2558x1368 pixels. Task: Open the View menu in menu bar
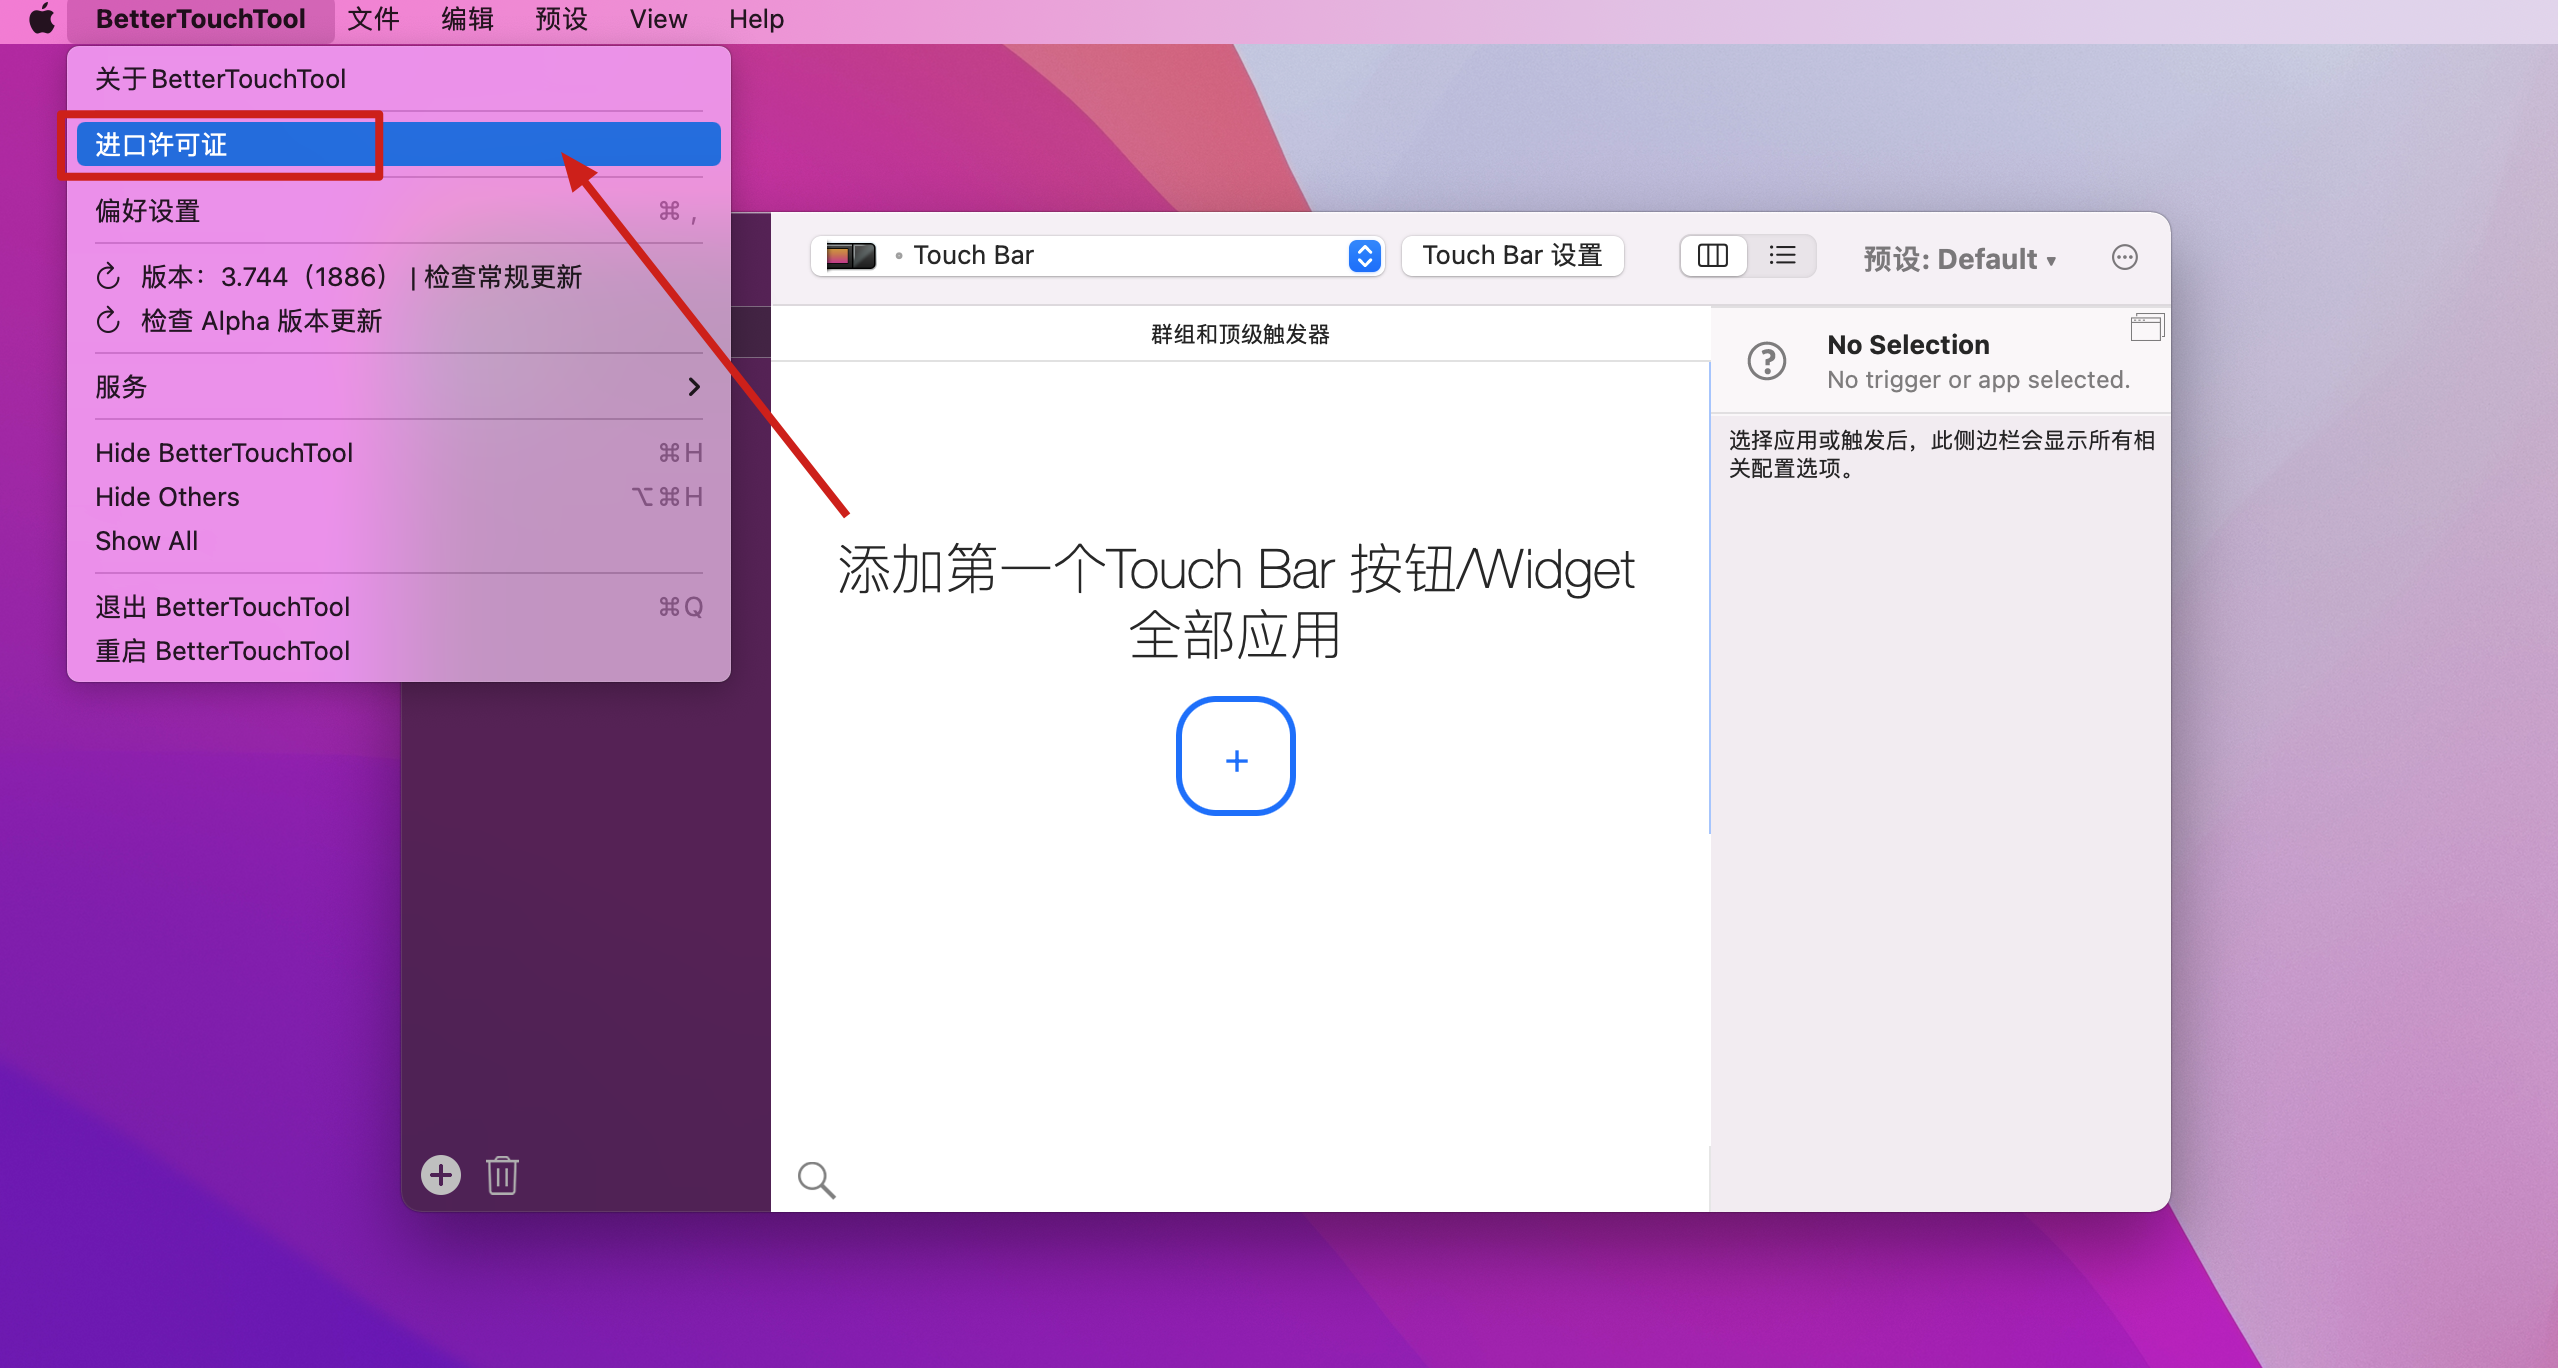[x=657, y=19]
